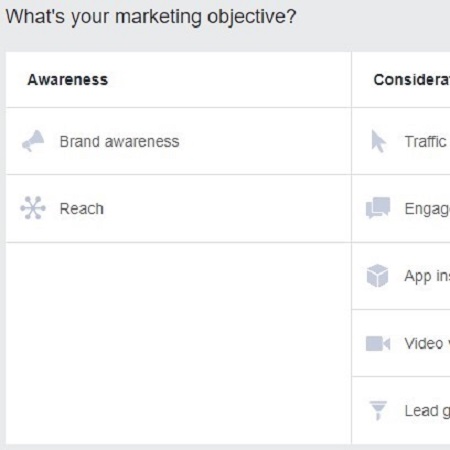
Task: Click the Awareness column header
Action: (68, 80)
